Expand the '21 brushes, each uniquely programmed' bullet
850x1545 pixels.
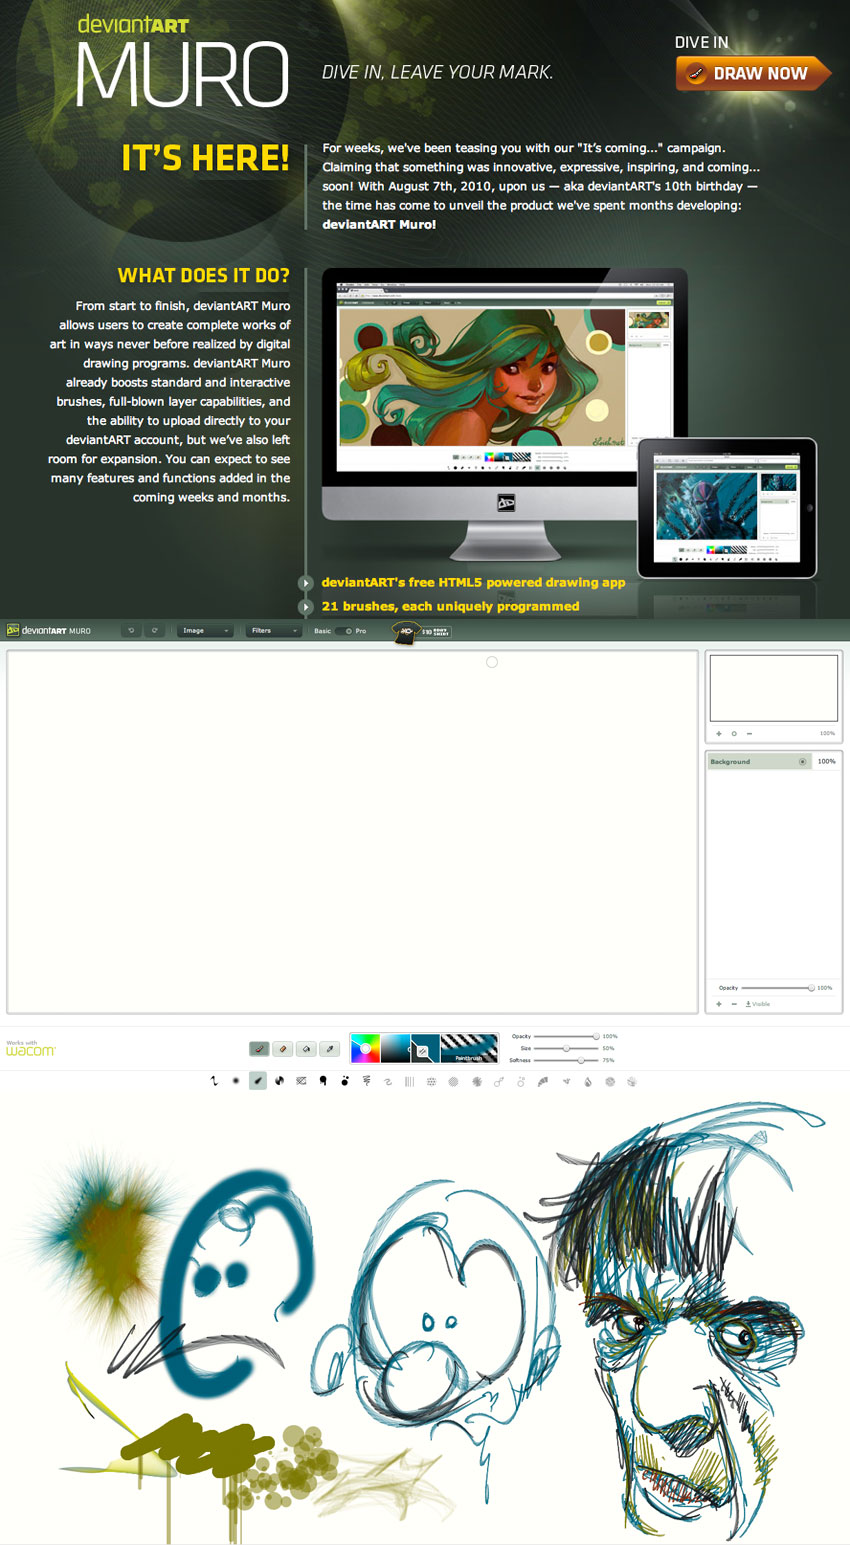(x=305, y=607)
